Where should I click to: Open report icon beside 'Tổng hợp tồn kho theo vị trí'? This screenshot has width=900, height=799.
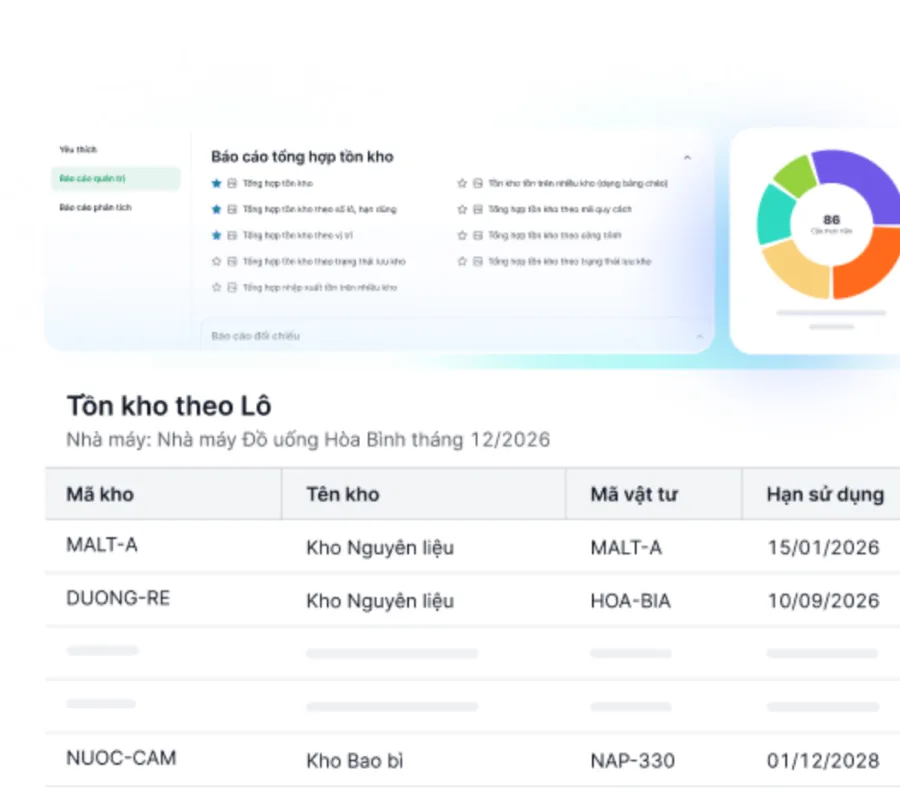point(232,235)
